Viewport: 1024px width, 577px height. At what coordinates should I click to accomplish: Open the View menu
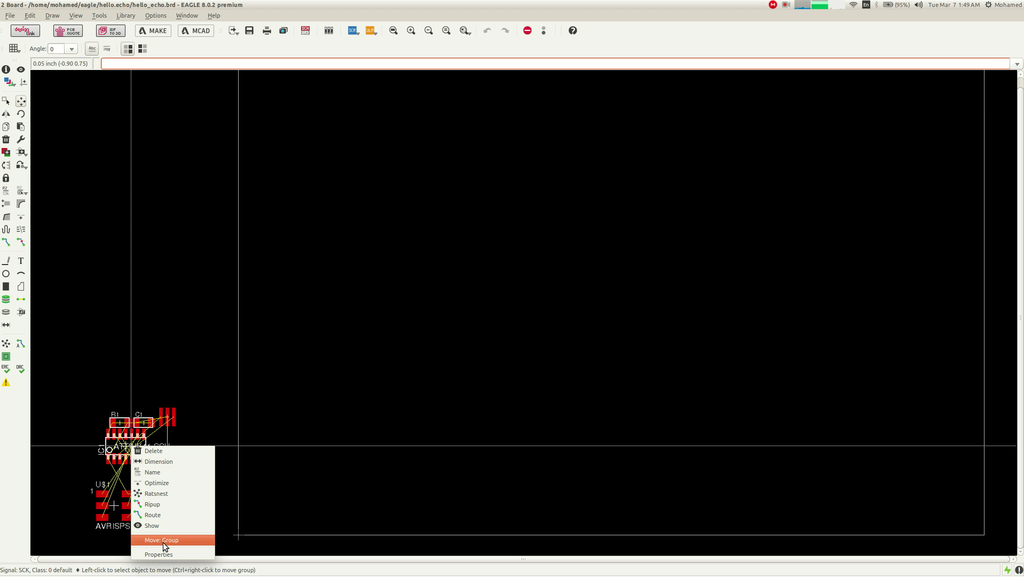tap(76, 16)
